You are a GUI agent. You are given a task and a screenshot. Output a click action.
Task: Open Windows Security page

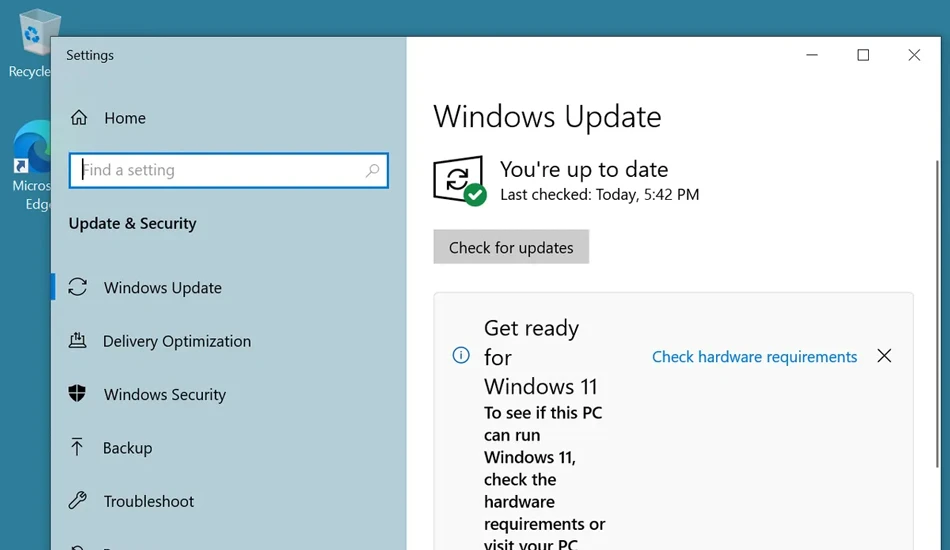(x=165, y=394)
